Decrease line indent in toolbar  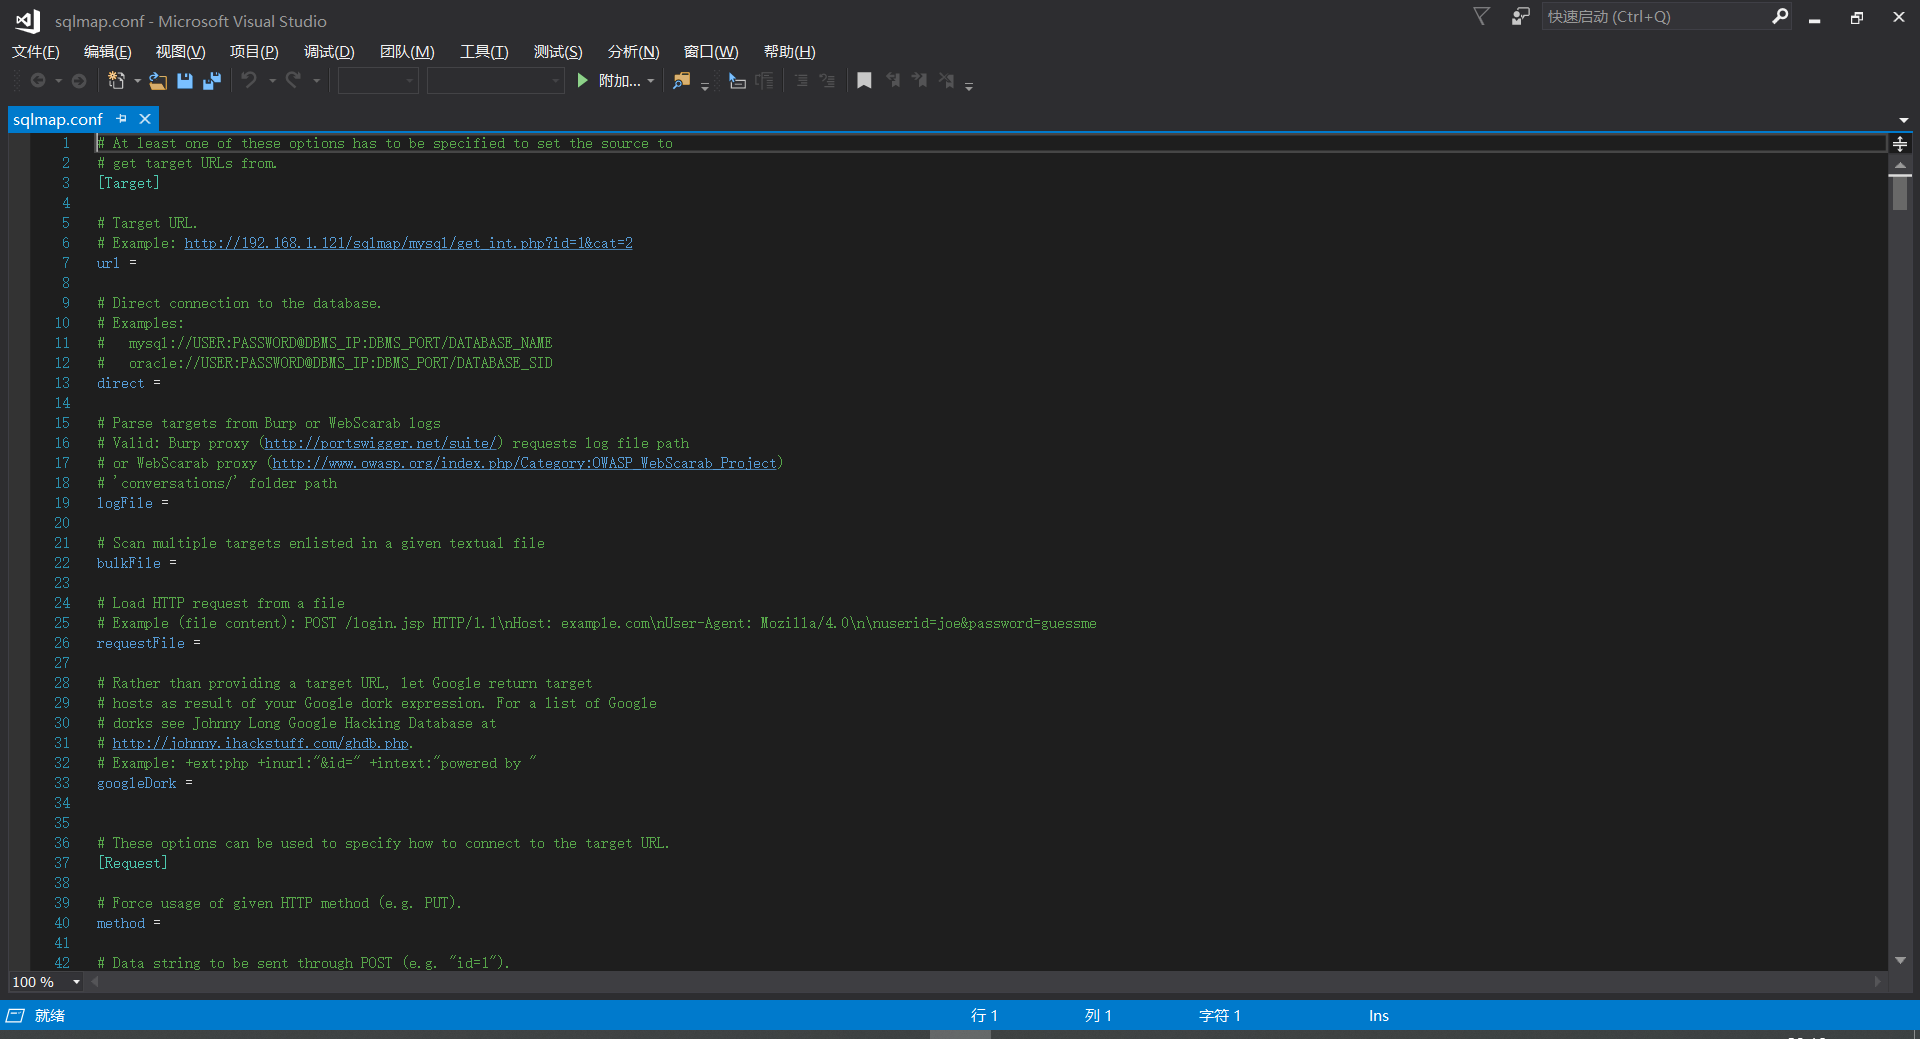[801, 81]
